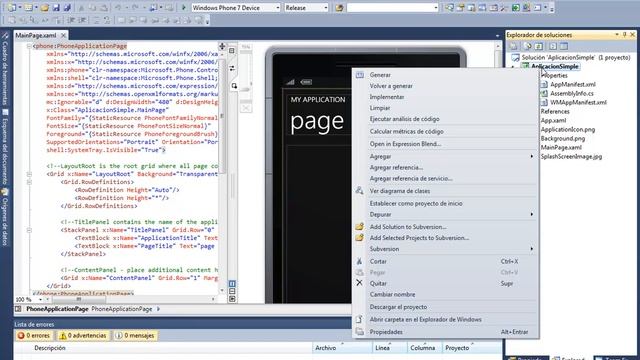Open the 100 % zoom dropdown
The width and height of the screenshot is (640, 360).
[x=40, y=300]
